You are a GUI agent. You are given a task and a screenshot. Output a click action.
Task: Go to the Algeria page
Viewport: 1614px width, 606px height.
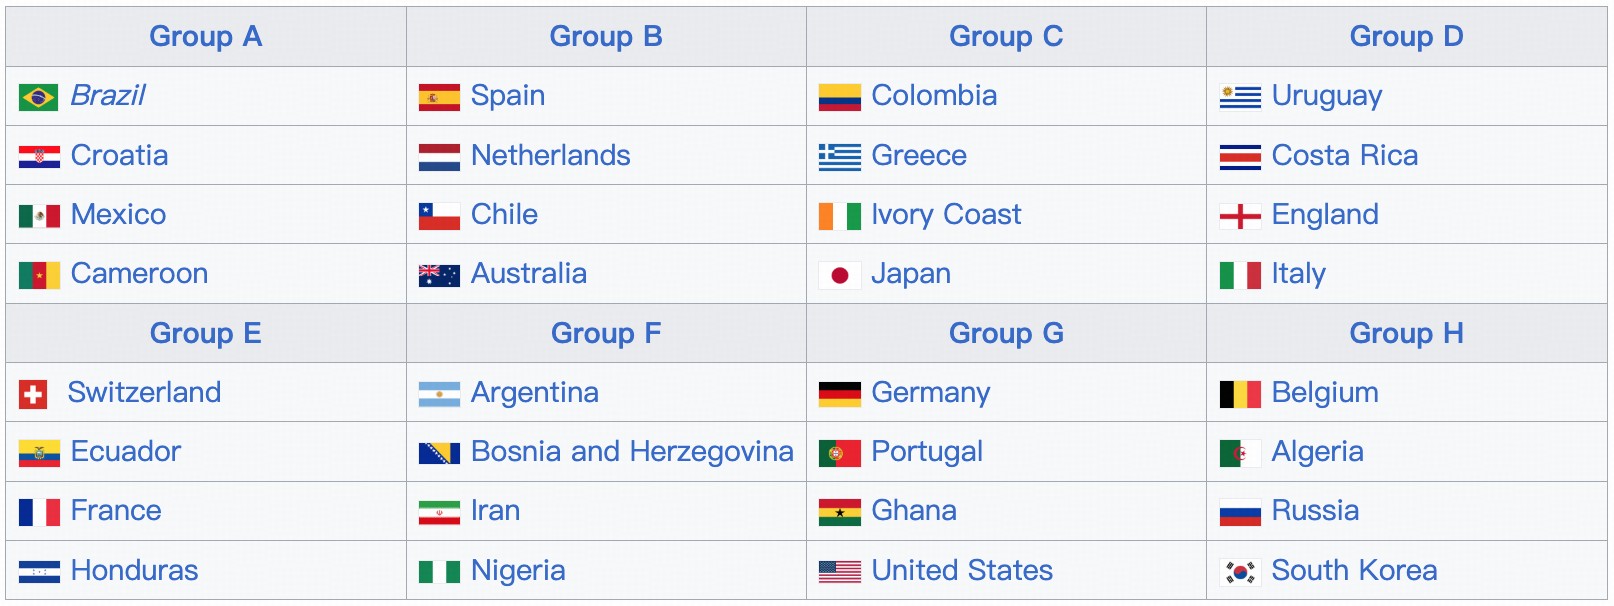pyautogui.click(x=1317, y=452)
